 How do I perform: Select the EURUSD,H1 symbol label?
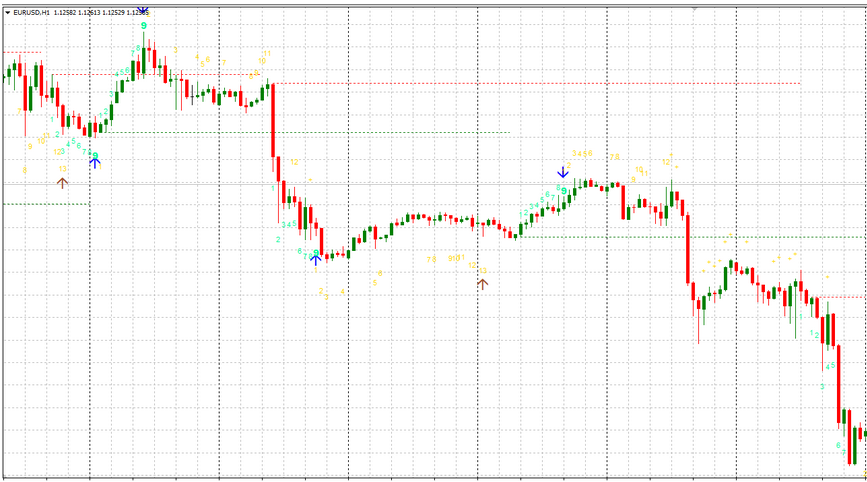tap(32, 12)
